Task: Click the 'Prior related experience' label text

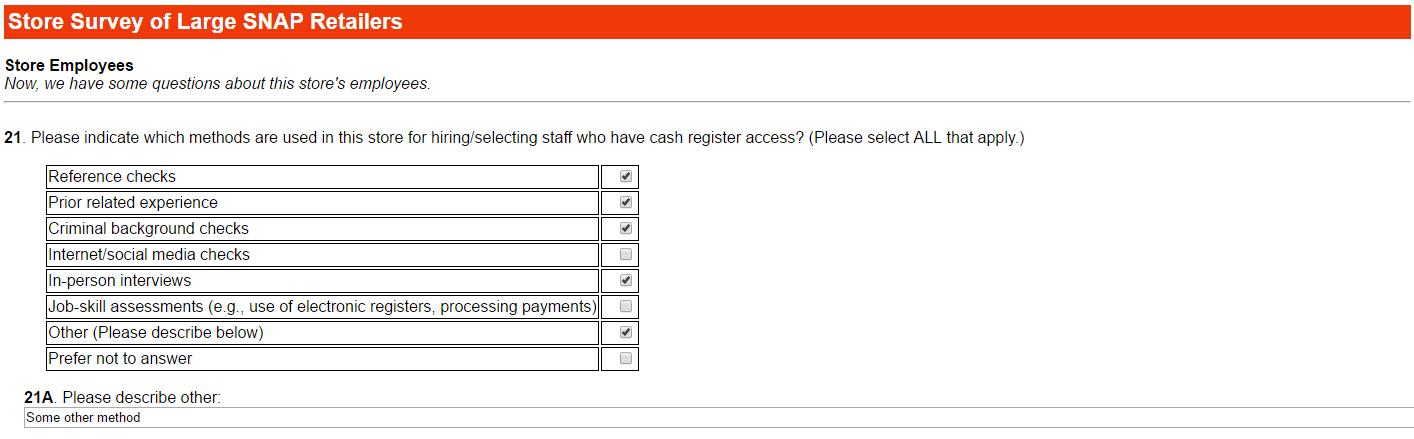Action: (133, 203)
